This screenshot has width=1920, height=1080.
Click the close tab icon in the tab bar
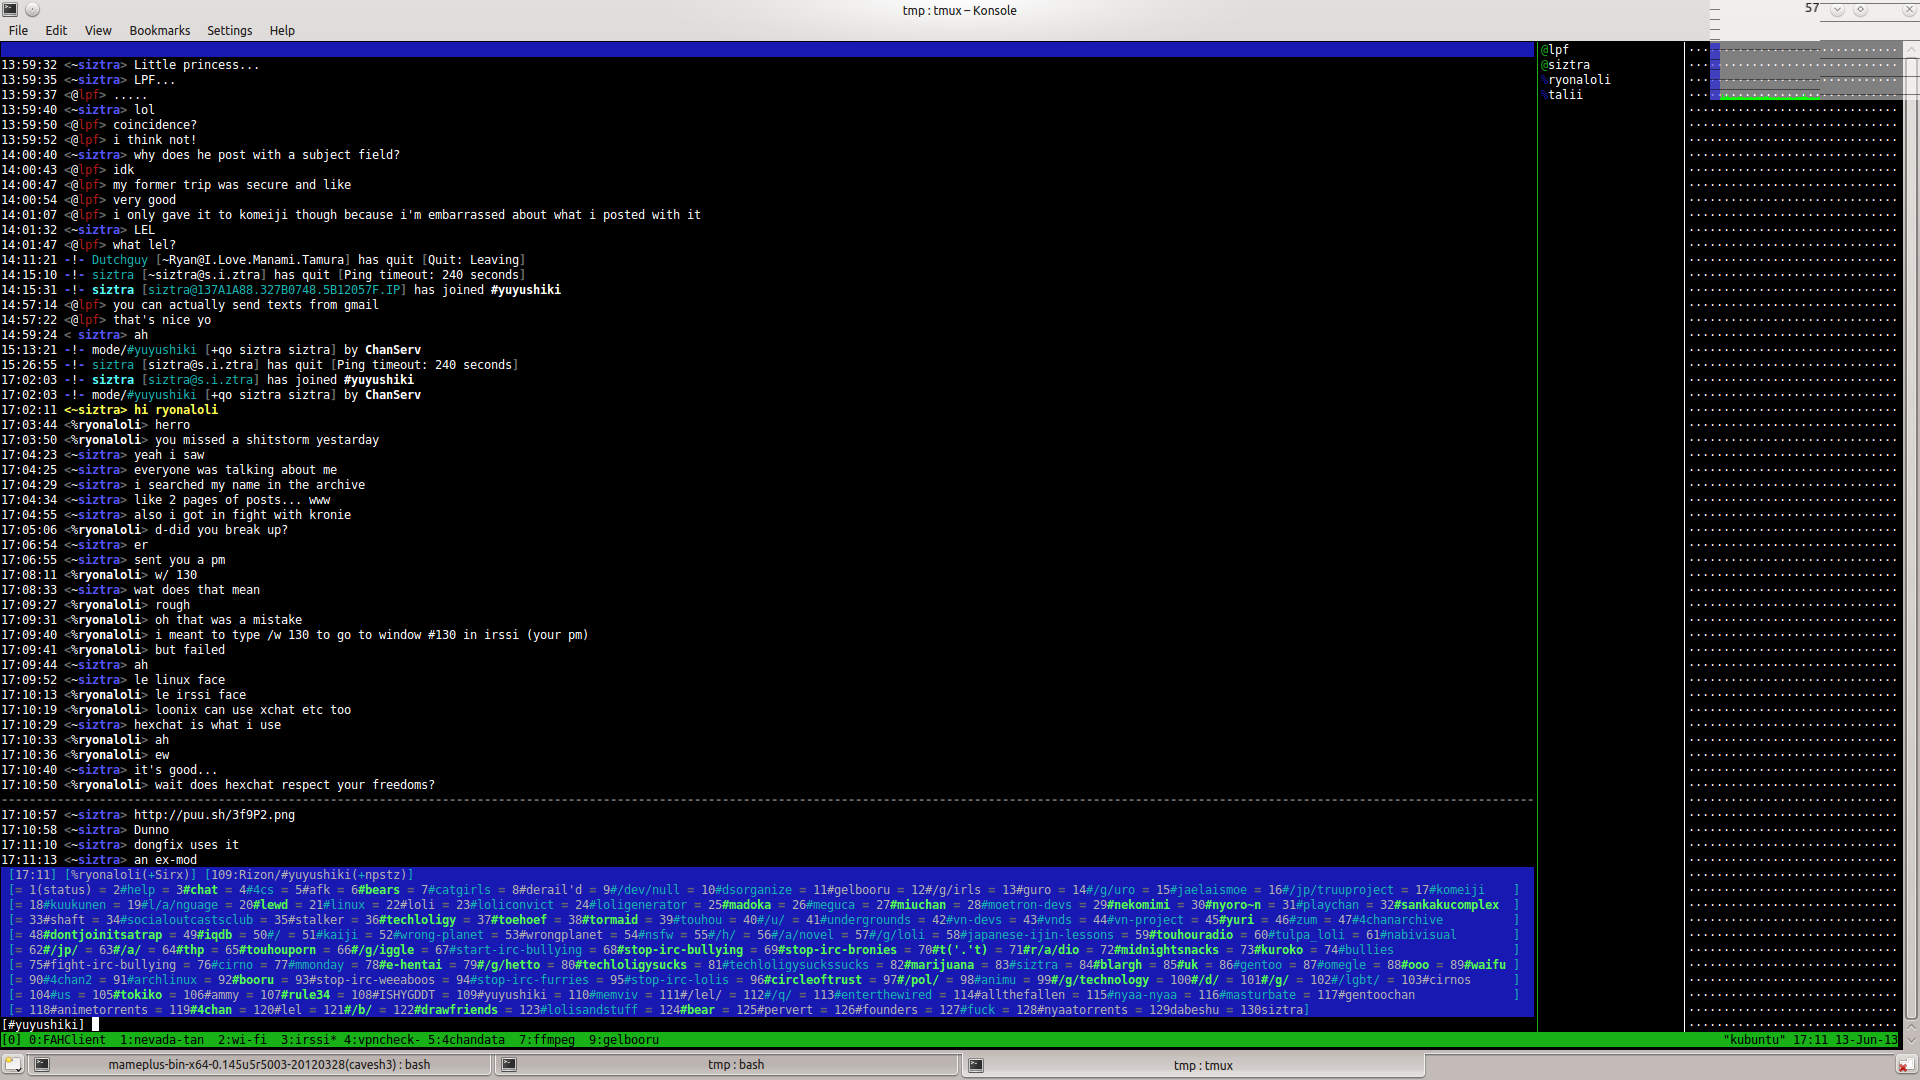pos(1906,1065)
